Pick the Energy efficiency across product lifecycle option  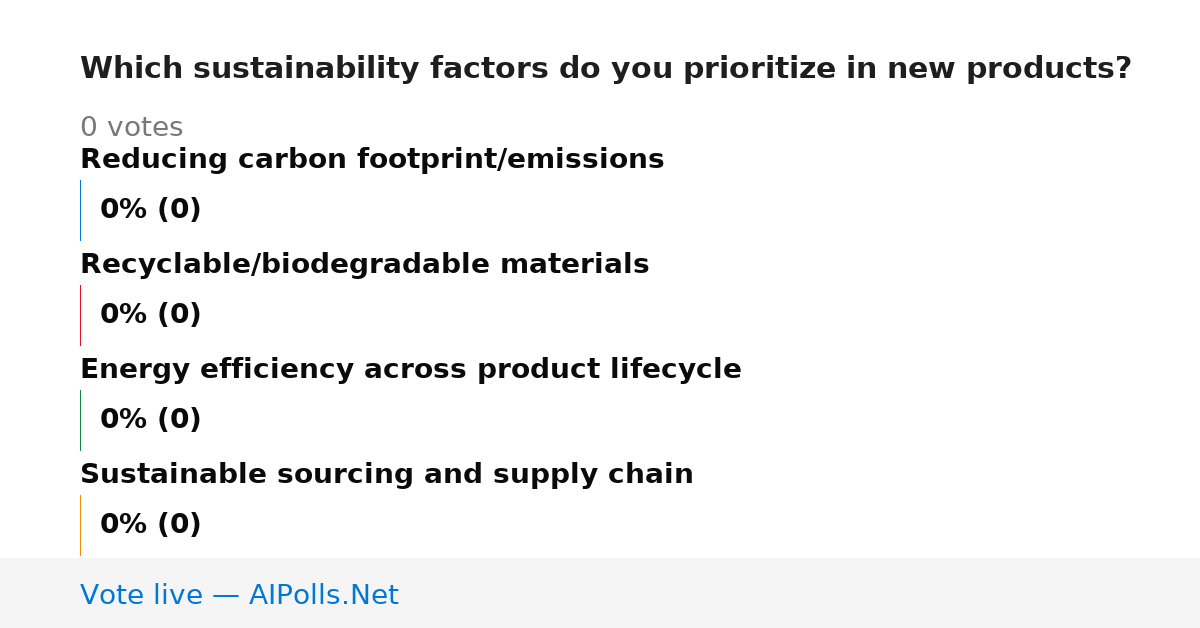(x=410, y=369)
